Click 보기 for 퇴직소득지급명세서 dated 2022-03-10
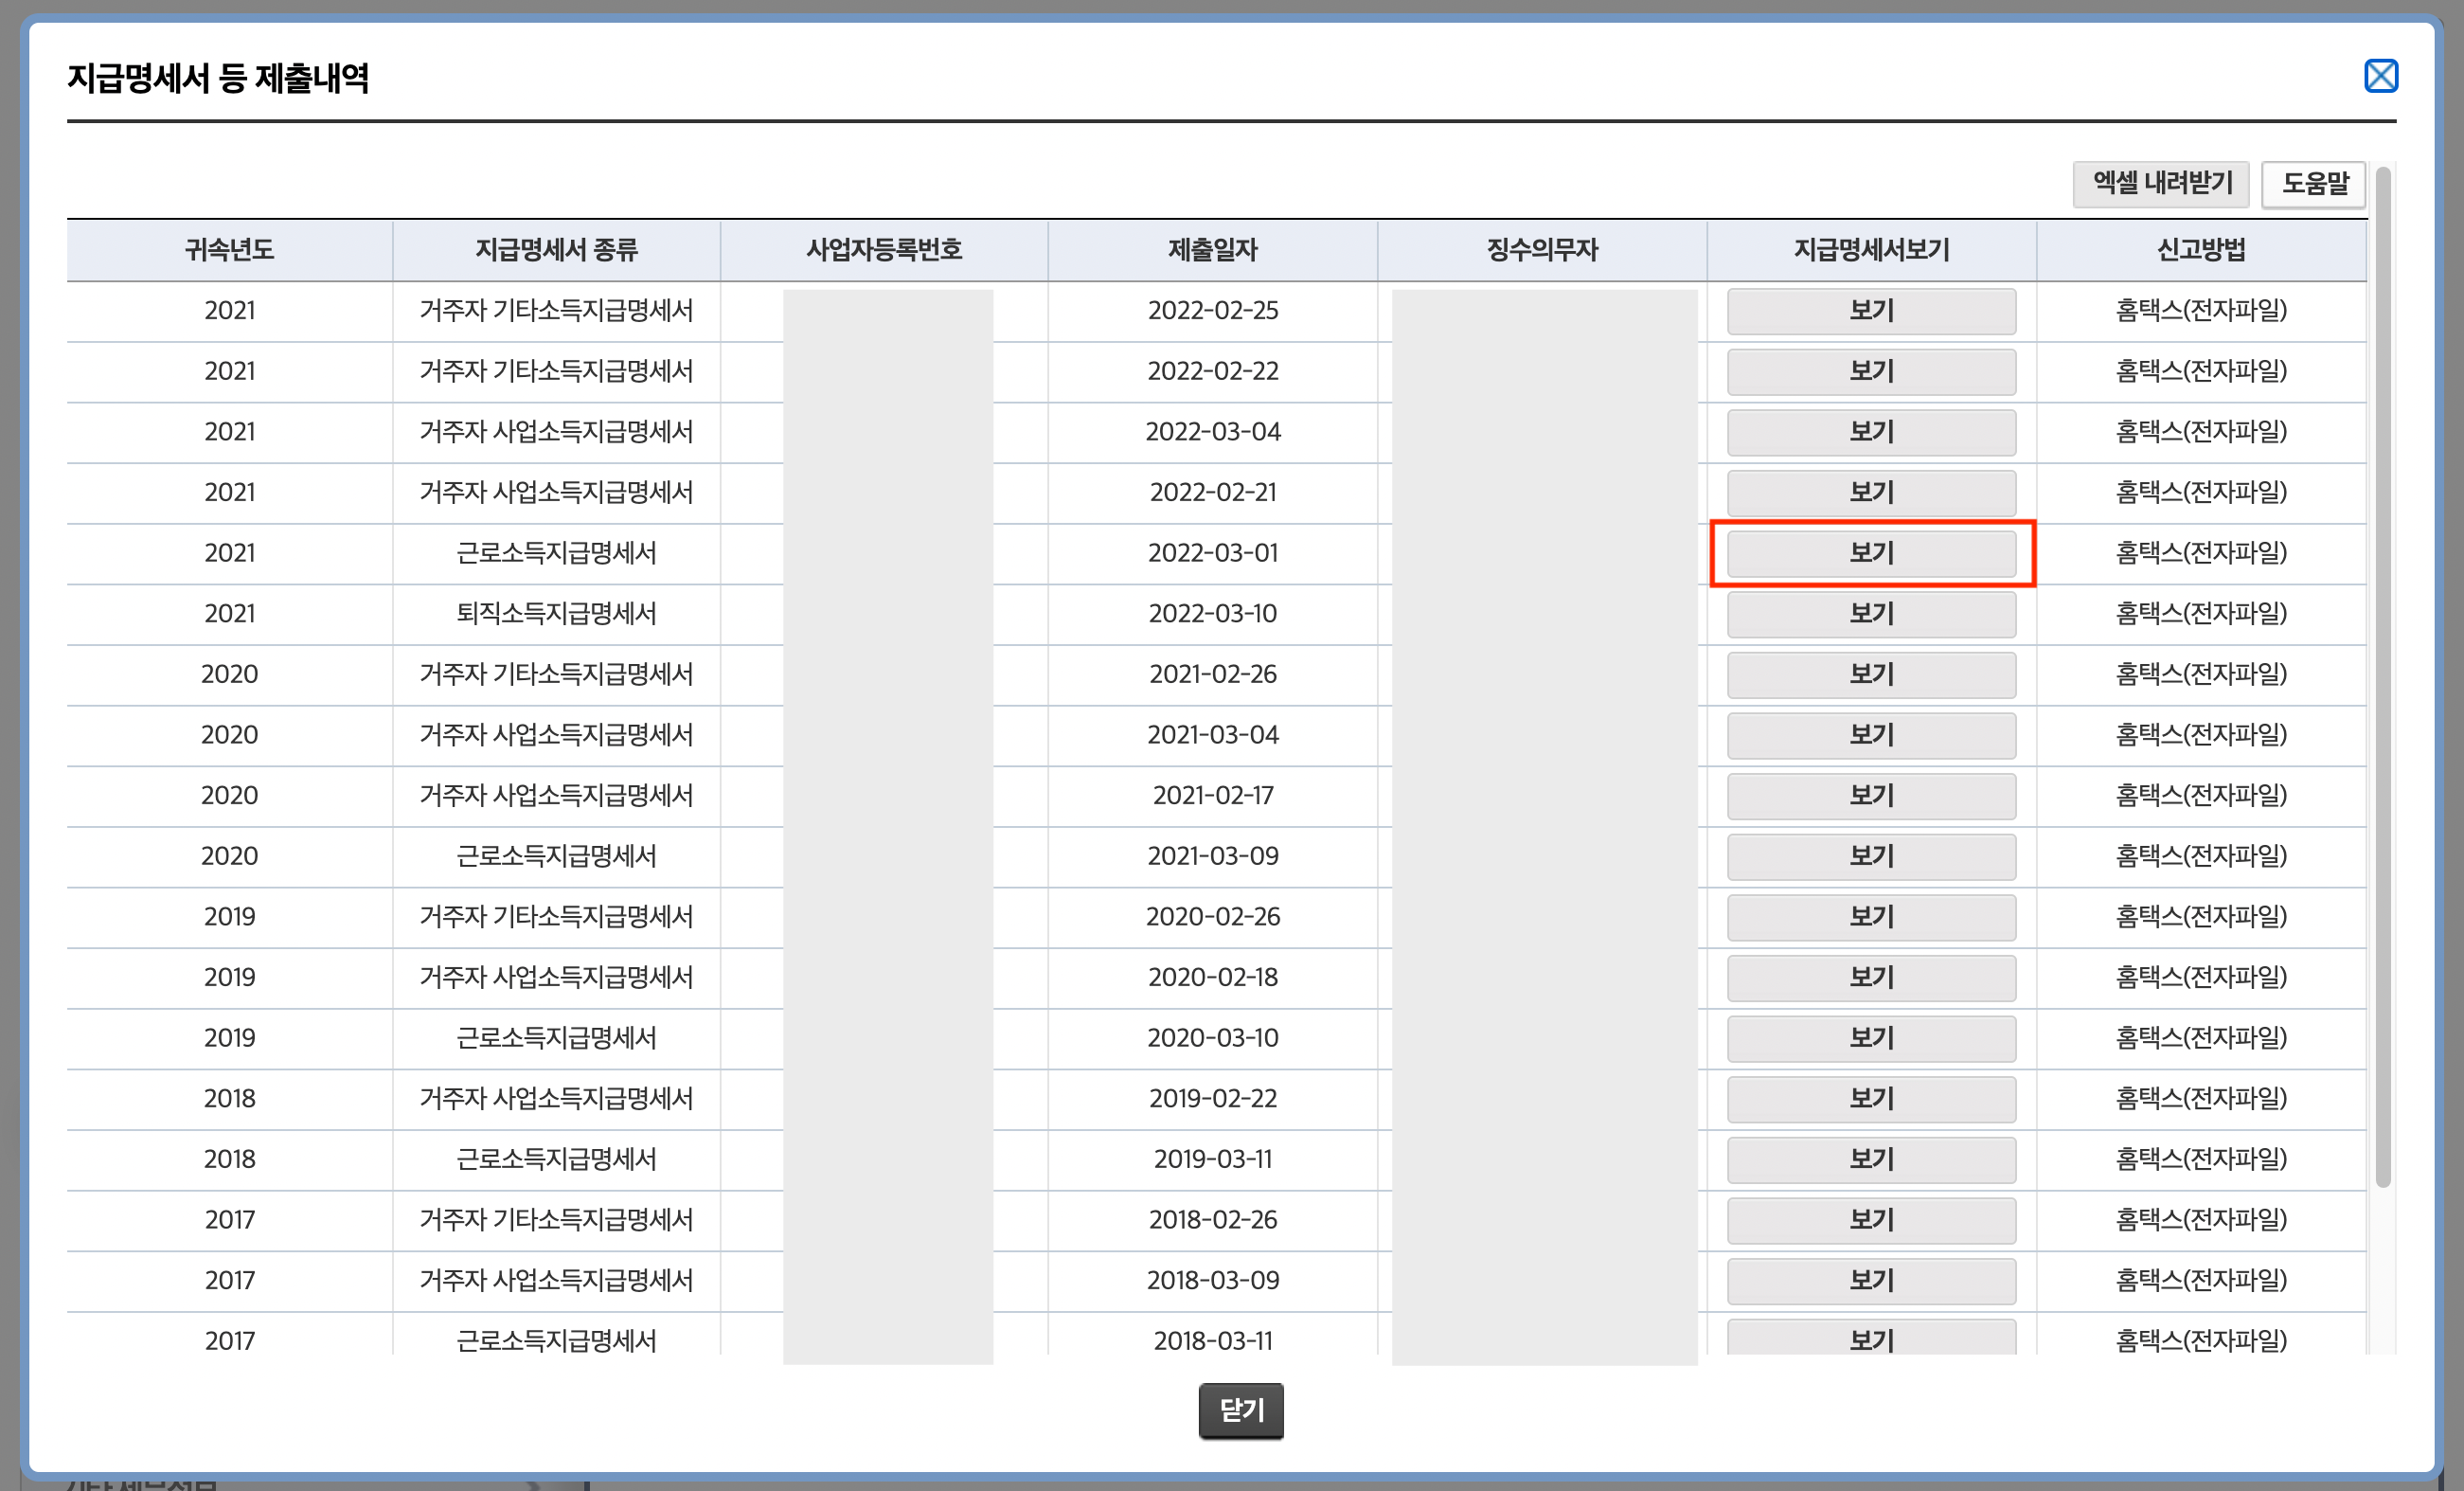The height and width of the screenshot is (1491, 2464). pyautogui.click(x=1870, y=614)
